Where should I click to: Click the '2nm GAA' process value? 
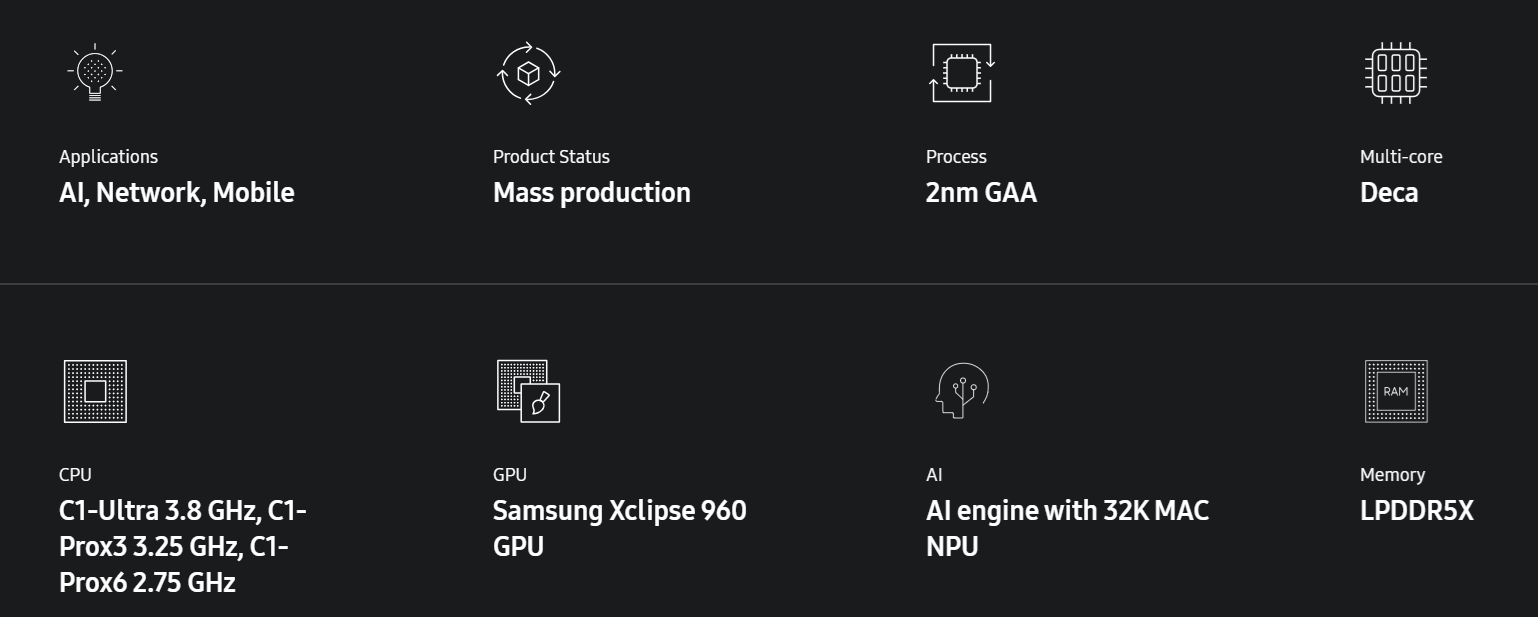click(981, 193)
